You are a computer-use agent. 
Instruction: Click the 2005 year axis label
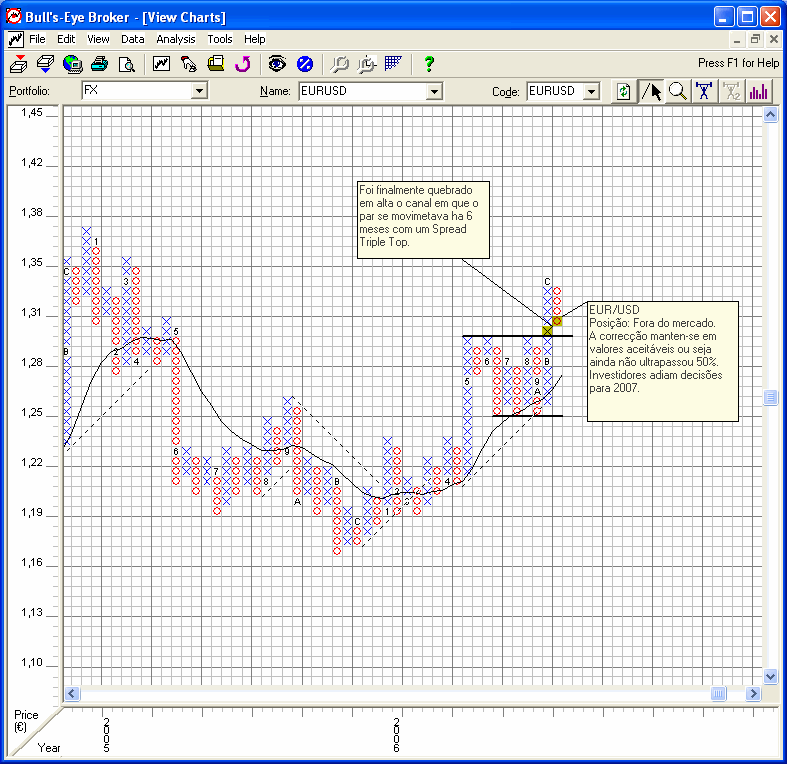point(106,735)
